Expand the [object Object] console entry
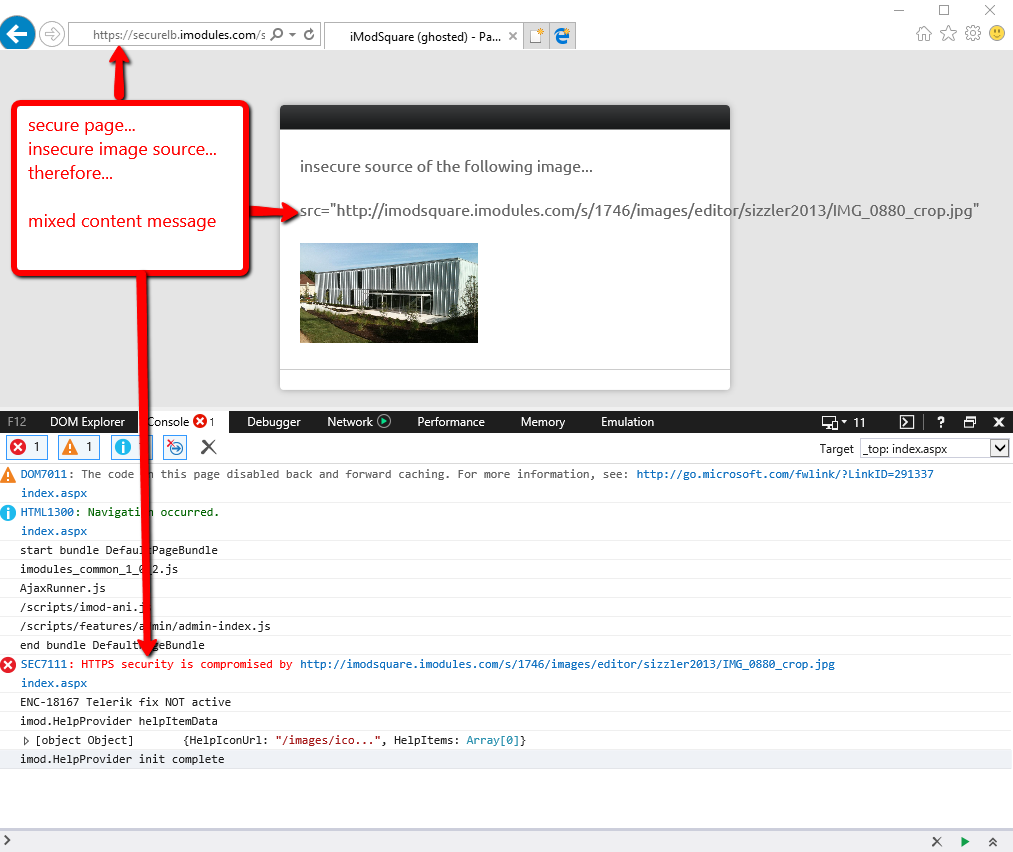This screenshot has width=1013, height=852. point(27,740)
